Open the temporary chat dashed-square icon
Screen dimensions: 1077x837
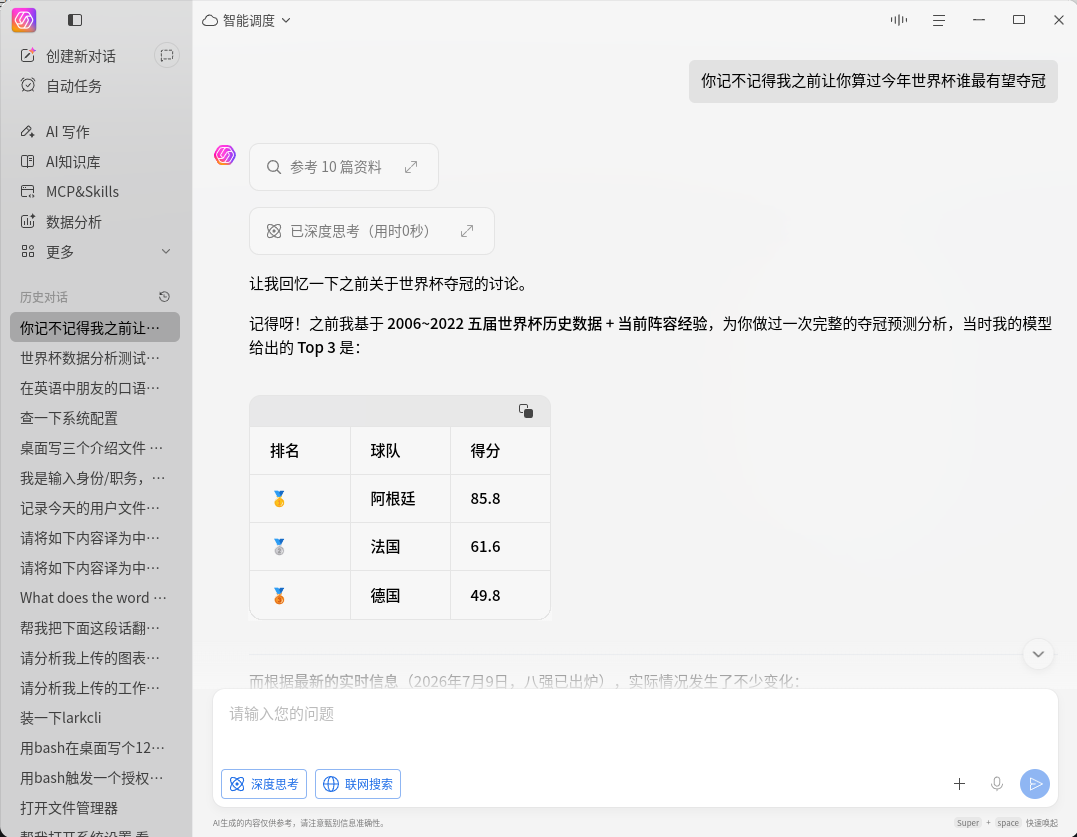[x=167, y=56]
